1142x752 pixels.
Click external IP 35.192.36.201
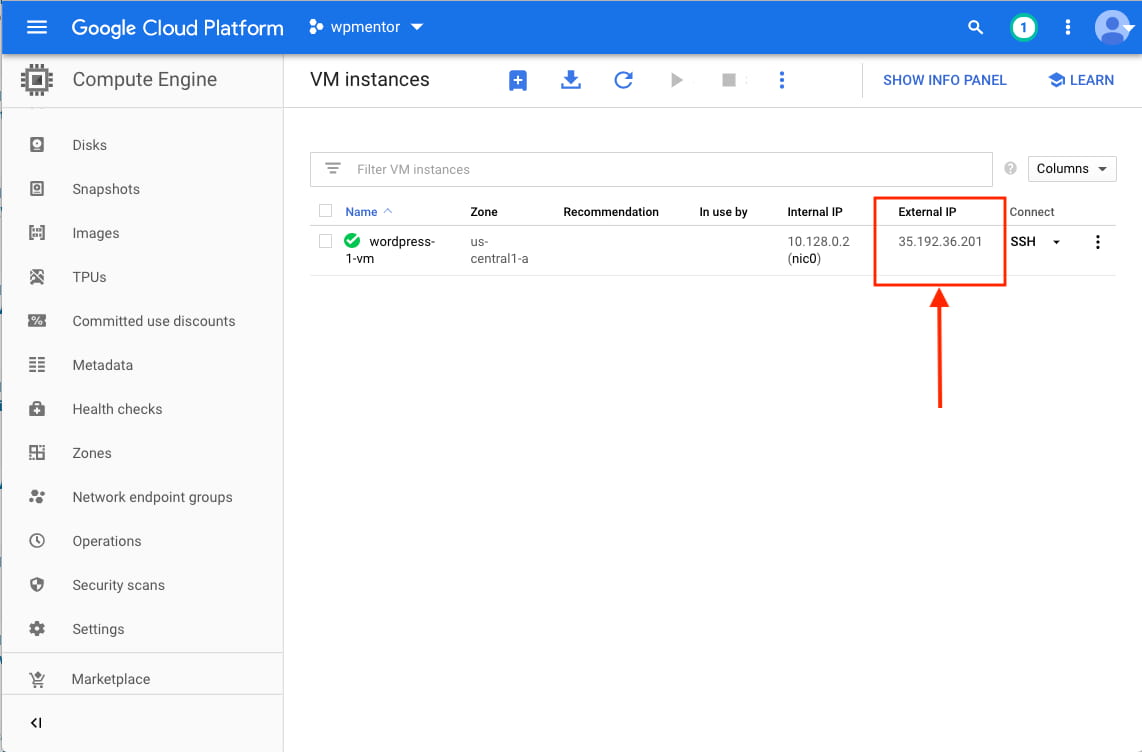[x=940, y=242]
